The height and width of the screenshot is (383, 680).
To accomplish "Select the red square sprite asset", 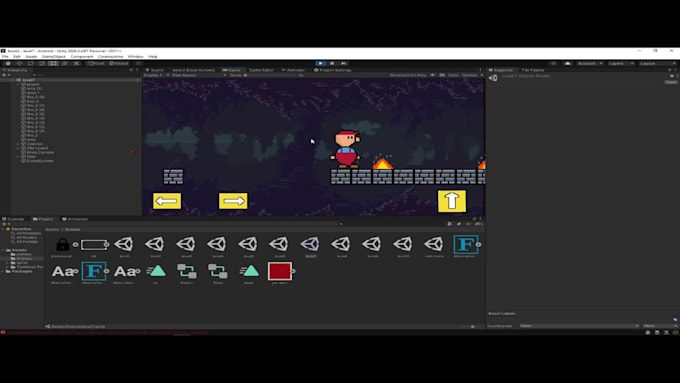I will click(280, 271).
